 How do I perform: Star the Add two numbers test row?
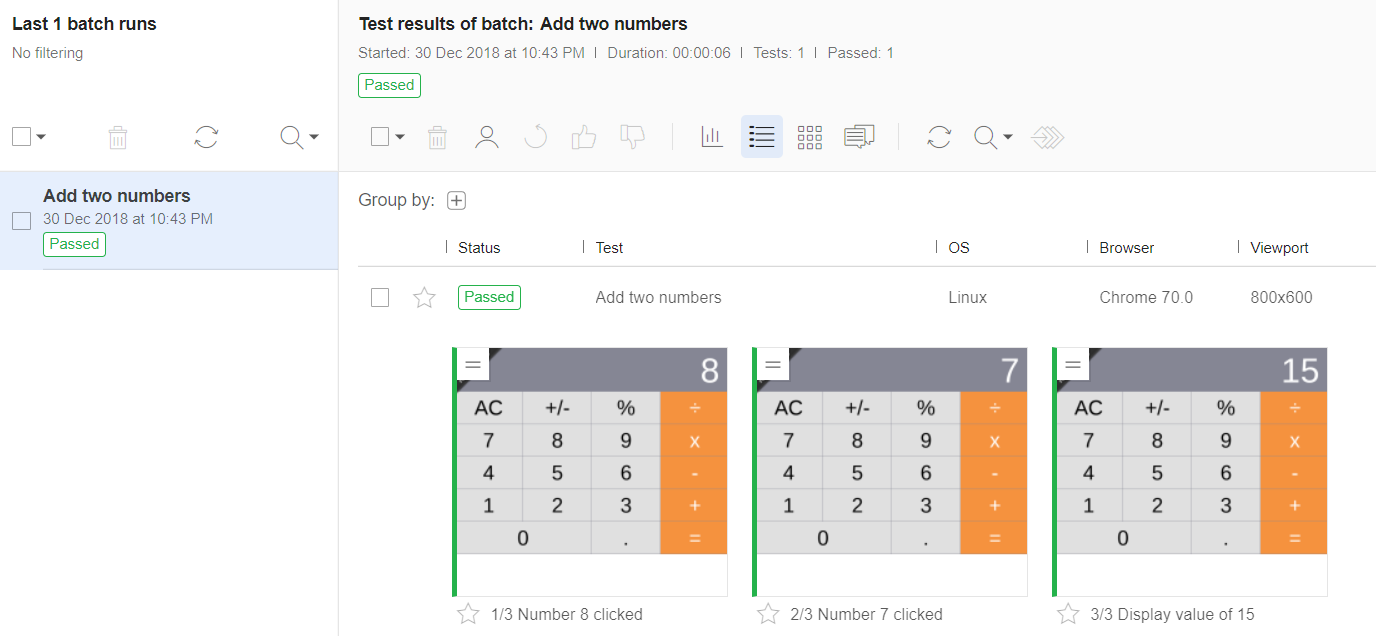coord(425,297)
